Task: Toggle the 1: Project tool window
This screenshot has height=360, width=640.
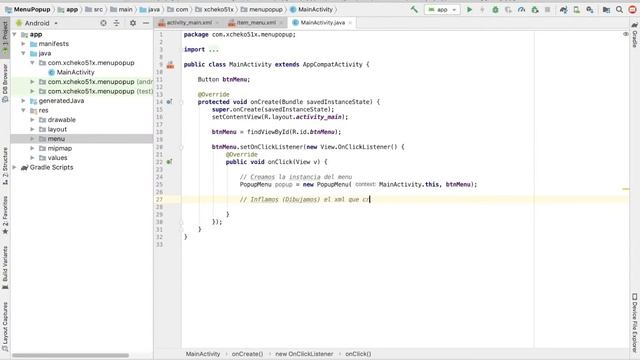Action: point(5,38)
